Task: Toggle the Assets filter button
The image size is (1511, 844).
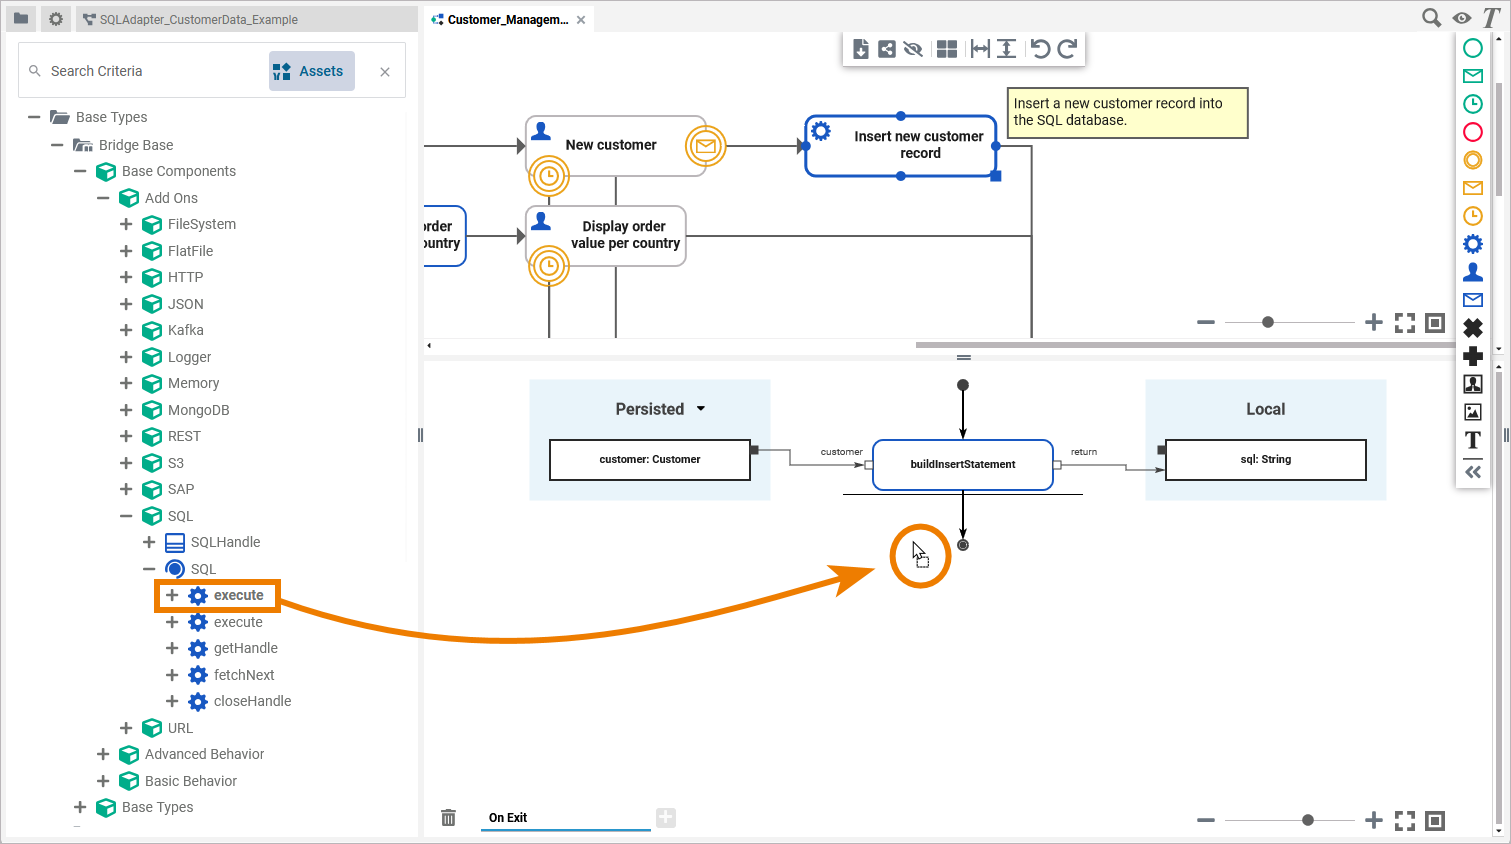Action: point(311,71)
